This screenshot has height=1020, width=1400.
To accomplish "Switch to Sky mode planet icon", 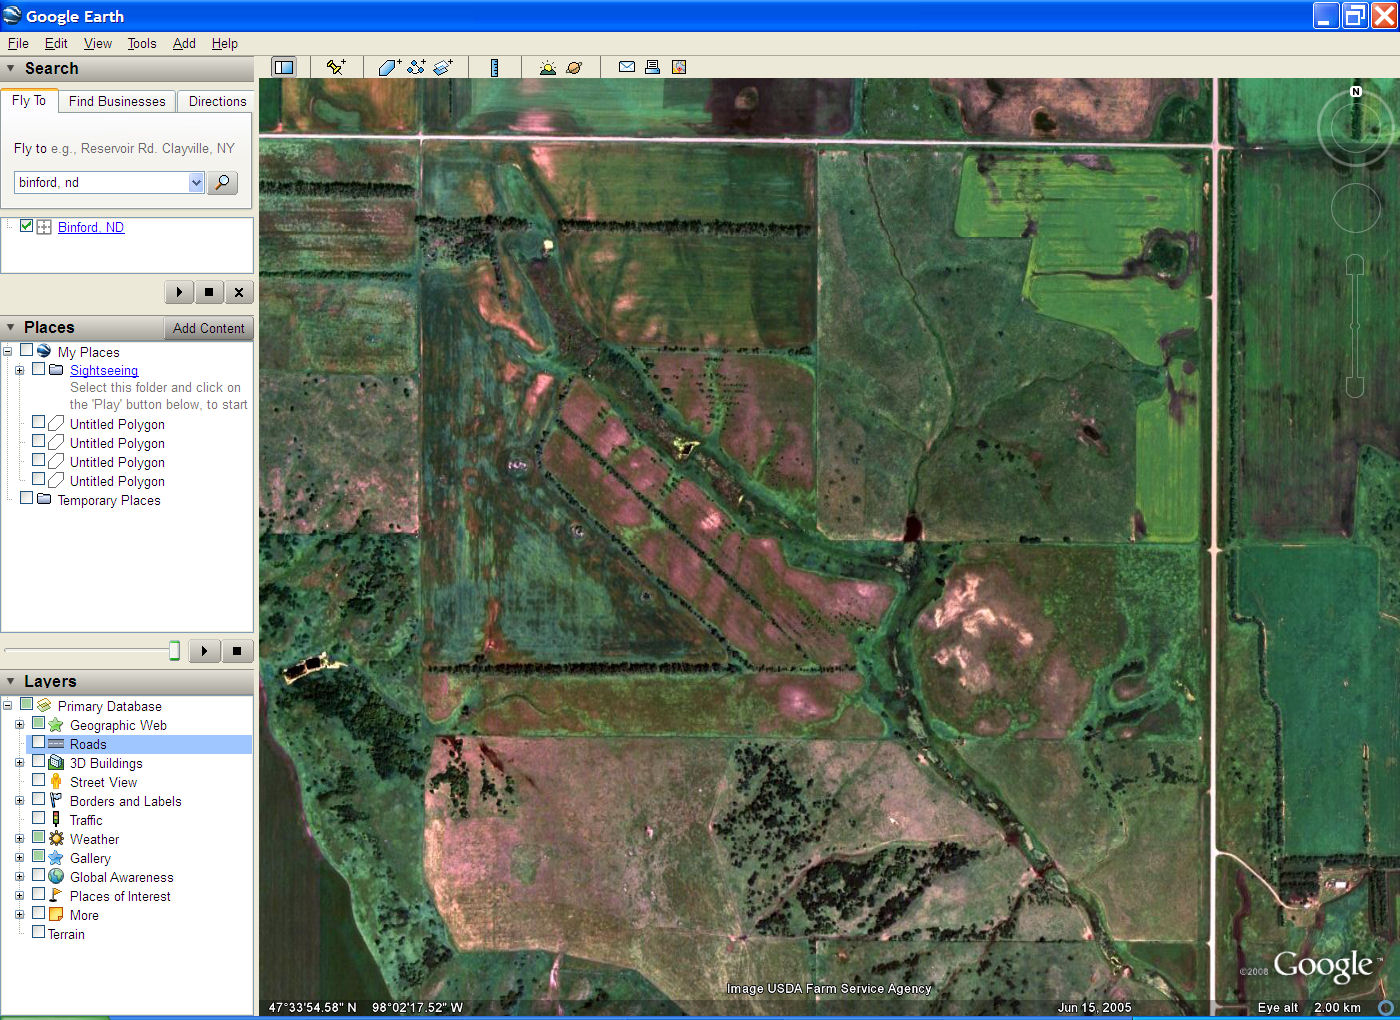I will (x=574, y=67).
